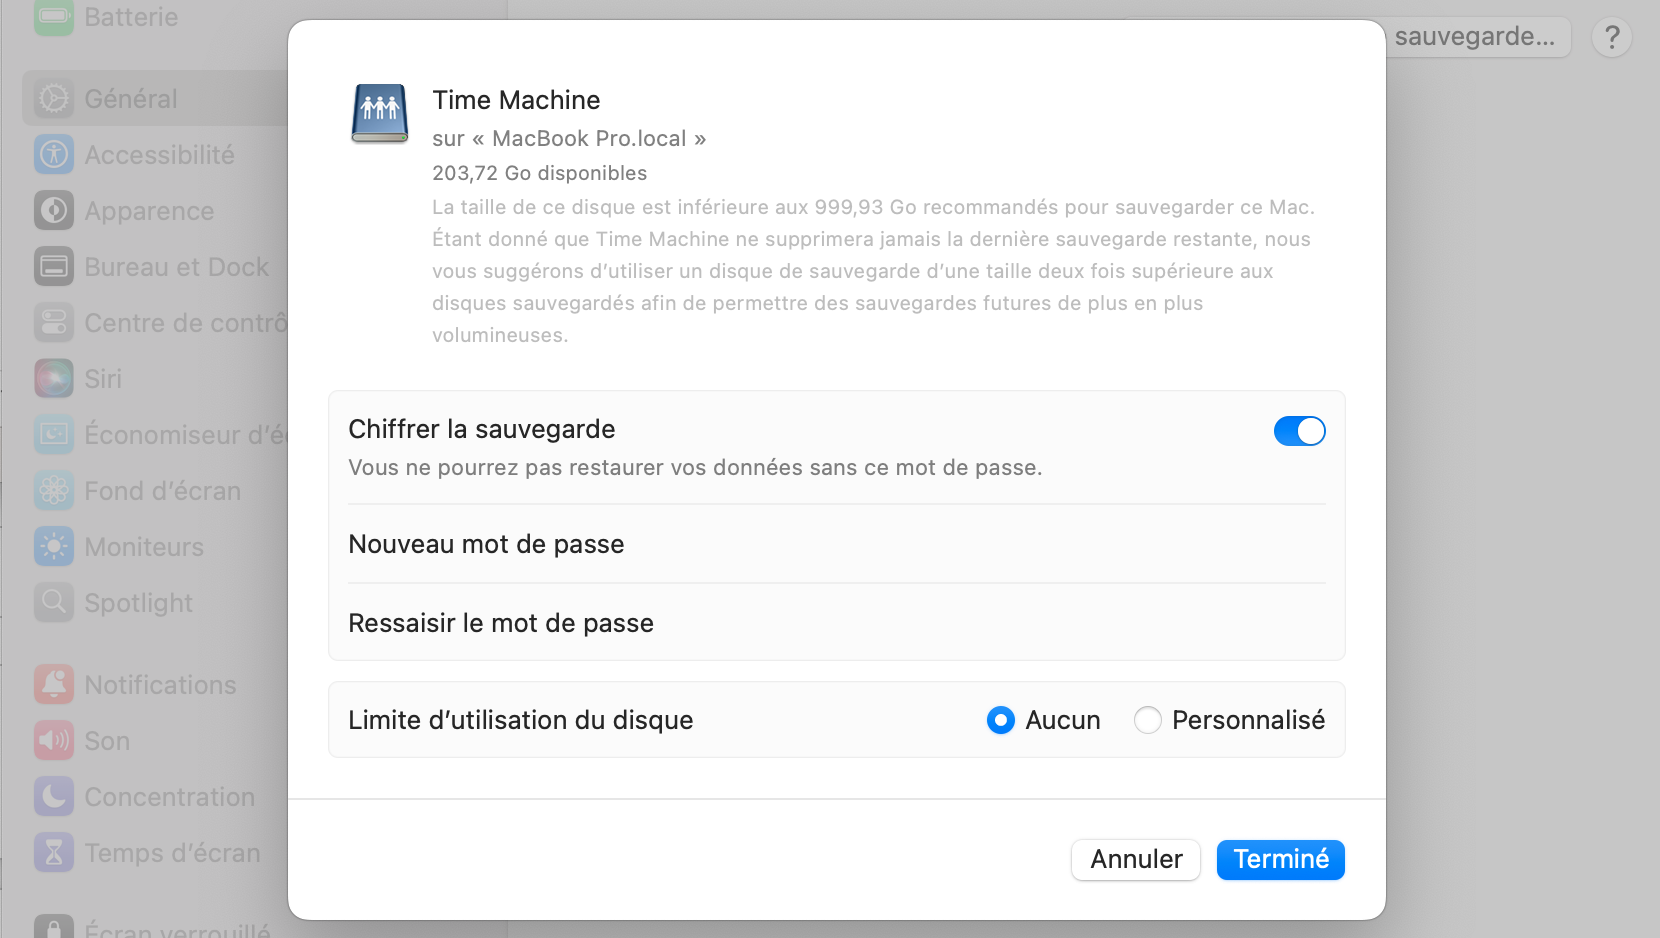The height and width of the screenshot is (938, 1660).
Task: Click the '203,72 Go disponibles' text
Action: (x=540, y=173)
